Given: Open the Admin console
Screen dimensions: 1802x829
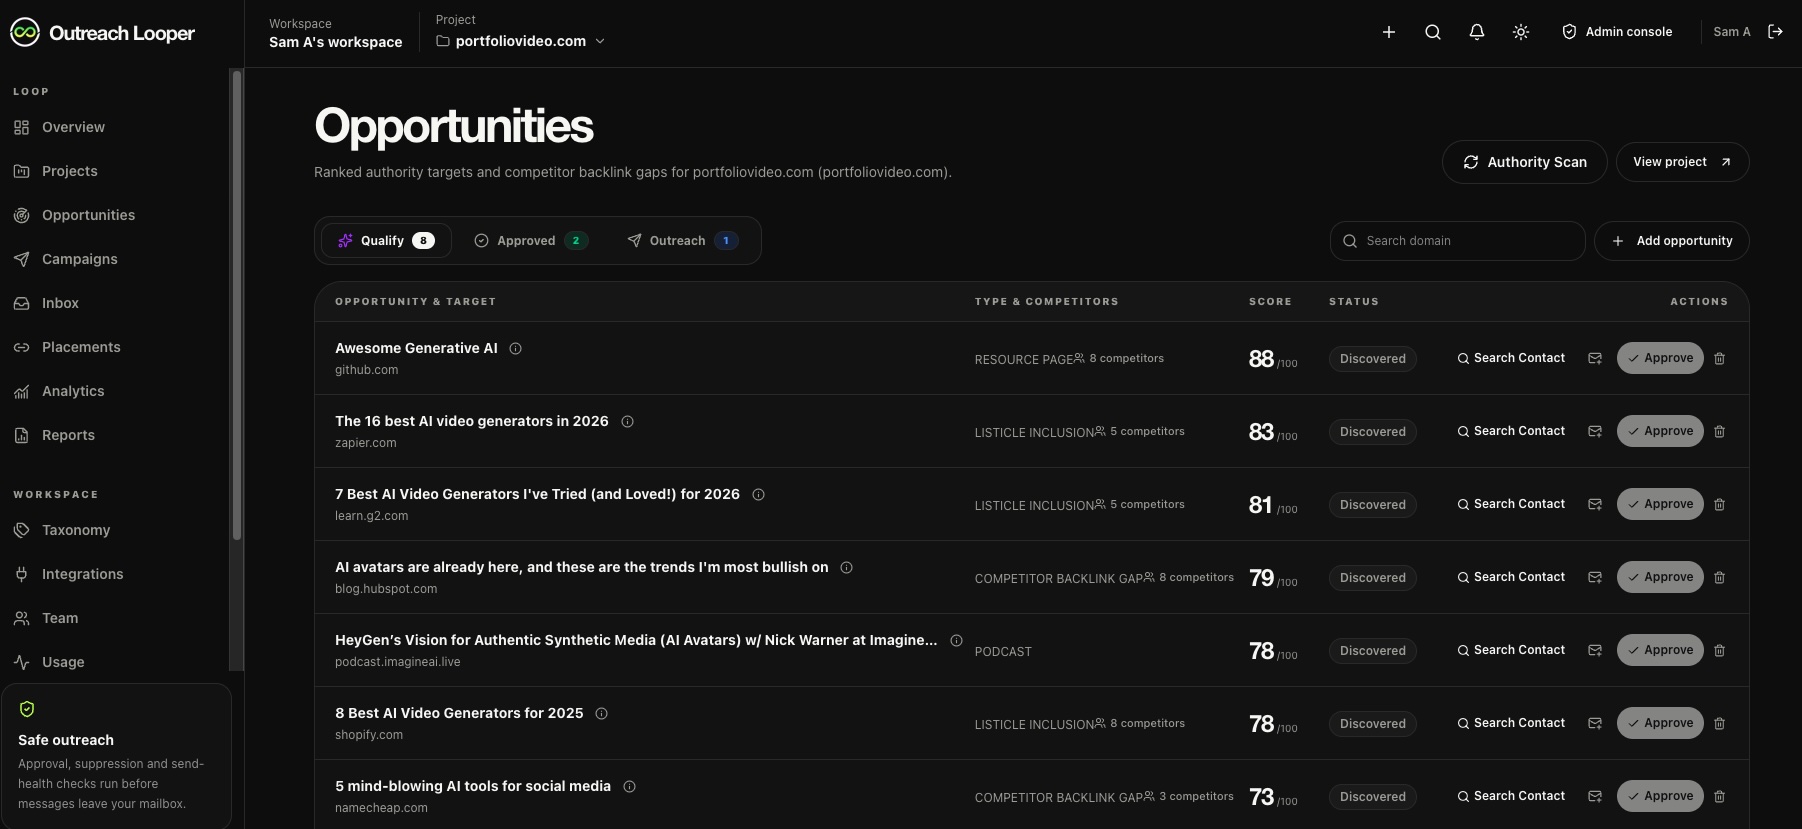Looking at the screenshot, I should [x=1617, y=32].
